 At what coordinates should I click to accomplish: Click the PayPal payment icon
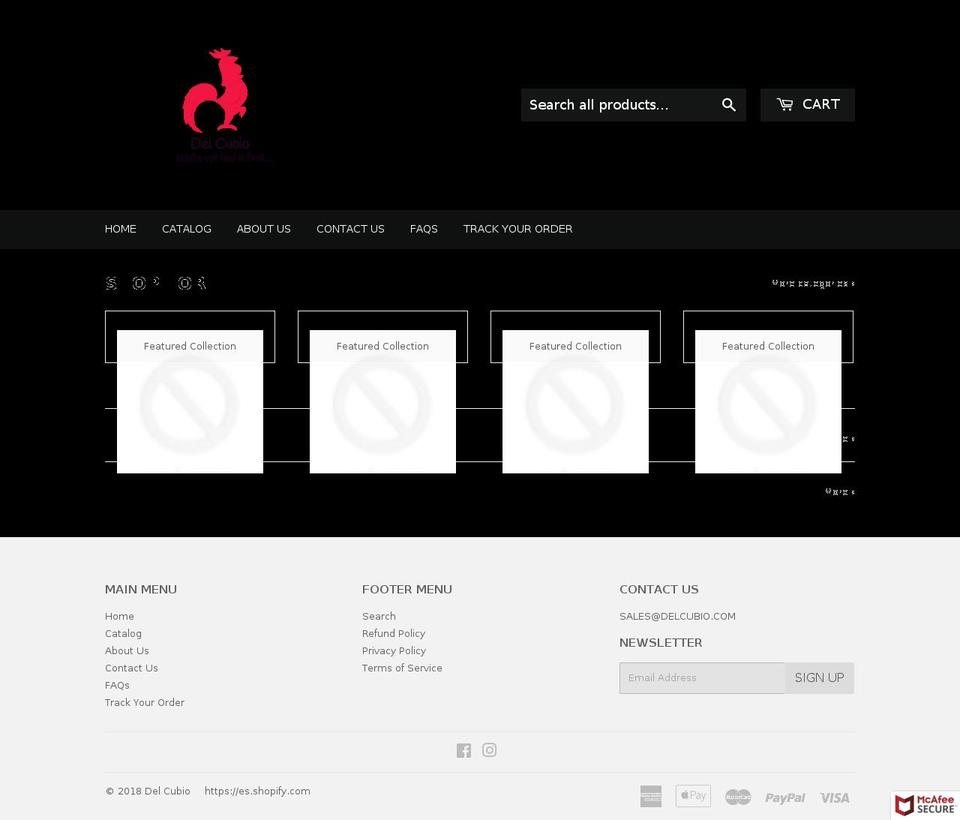tap(785, 797)
